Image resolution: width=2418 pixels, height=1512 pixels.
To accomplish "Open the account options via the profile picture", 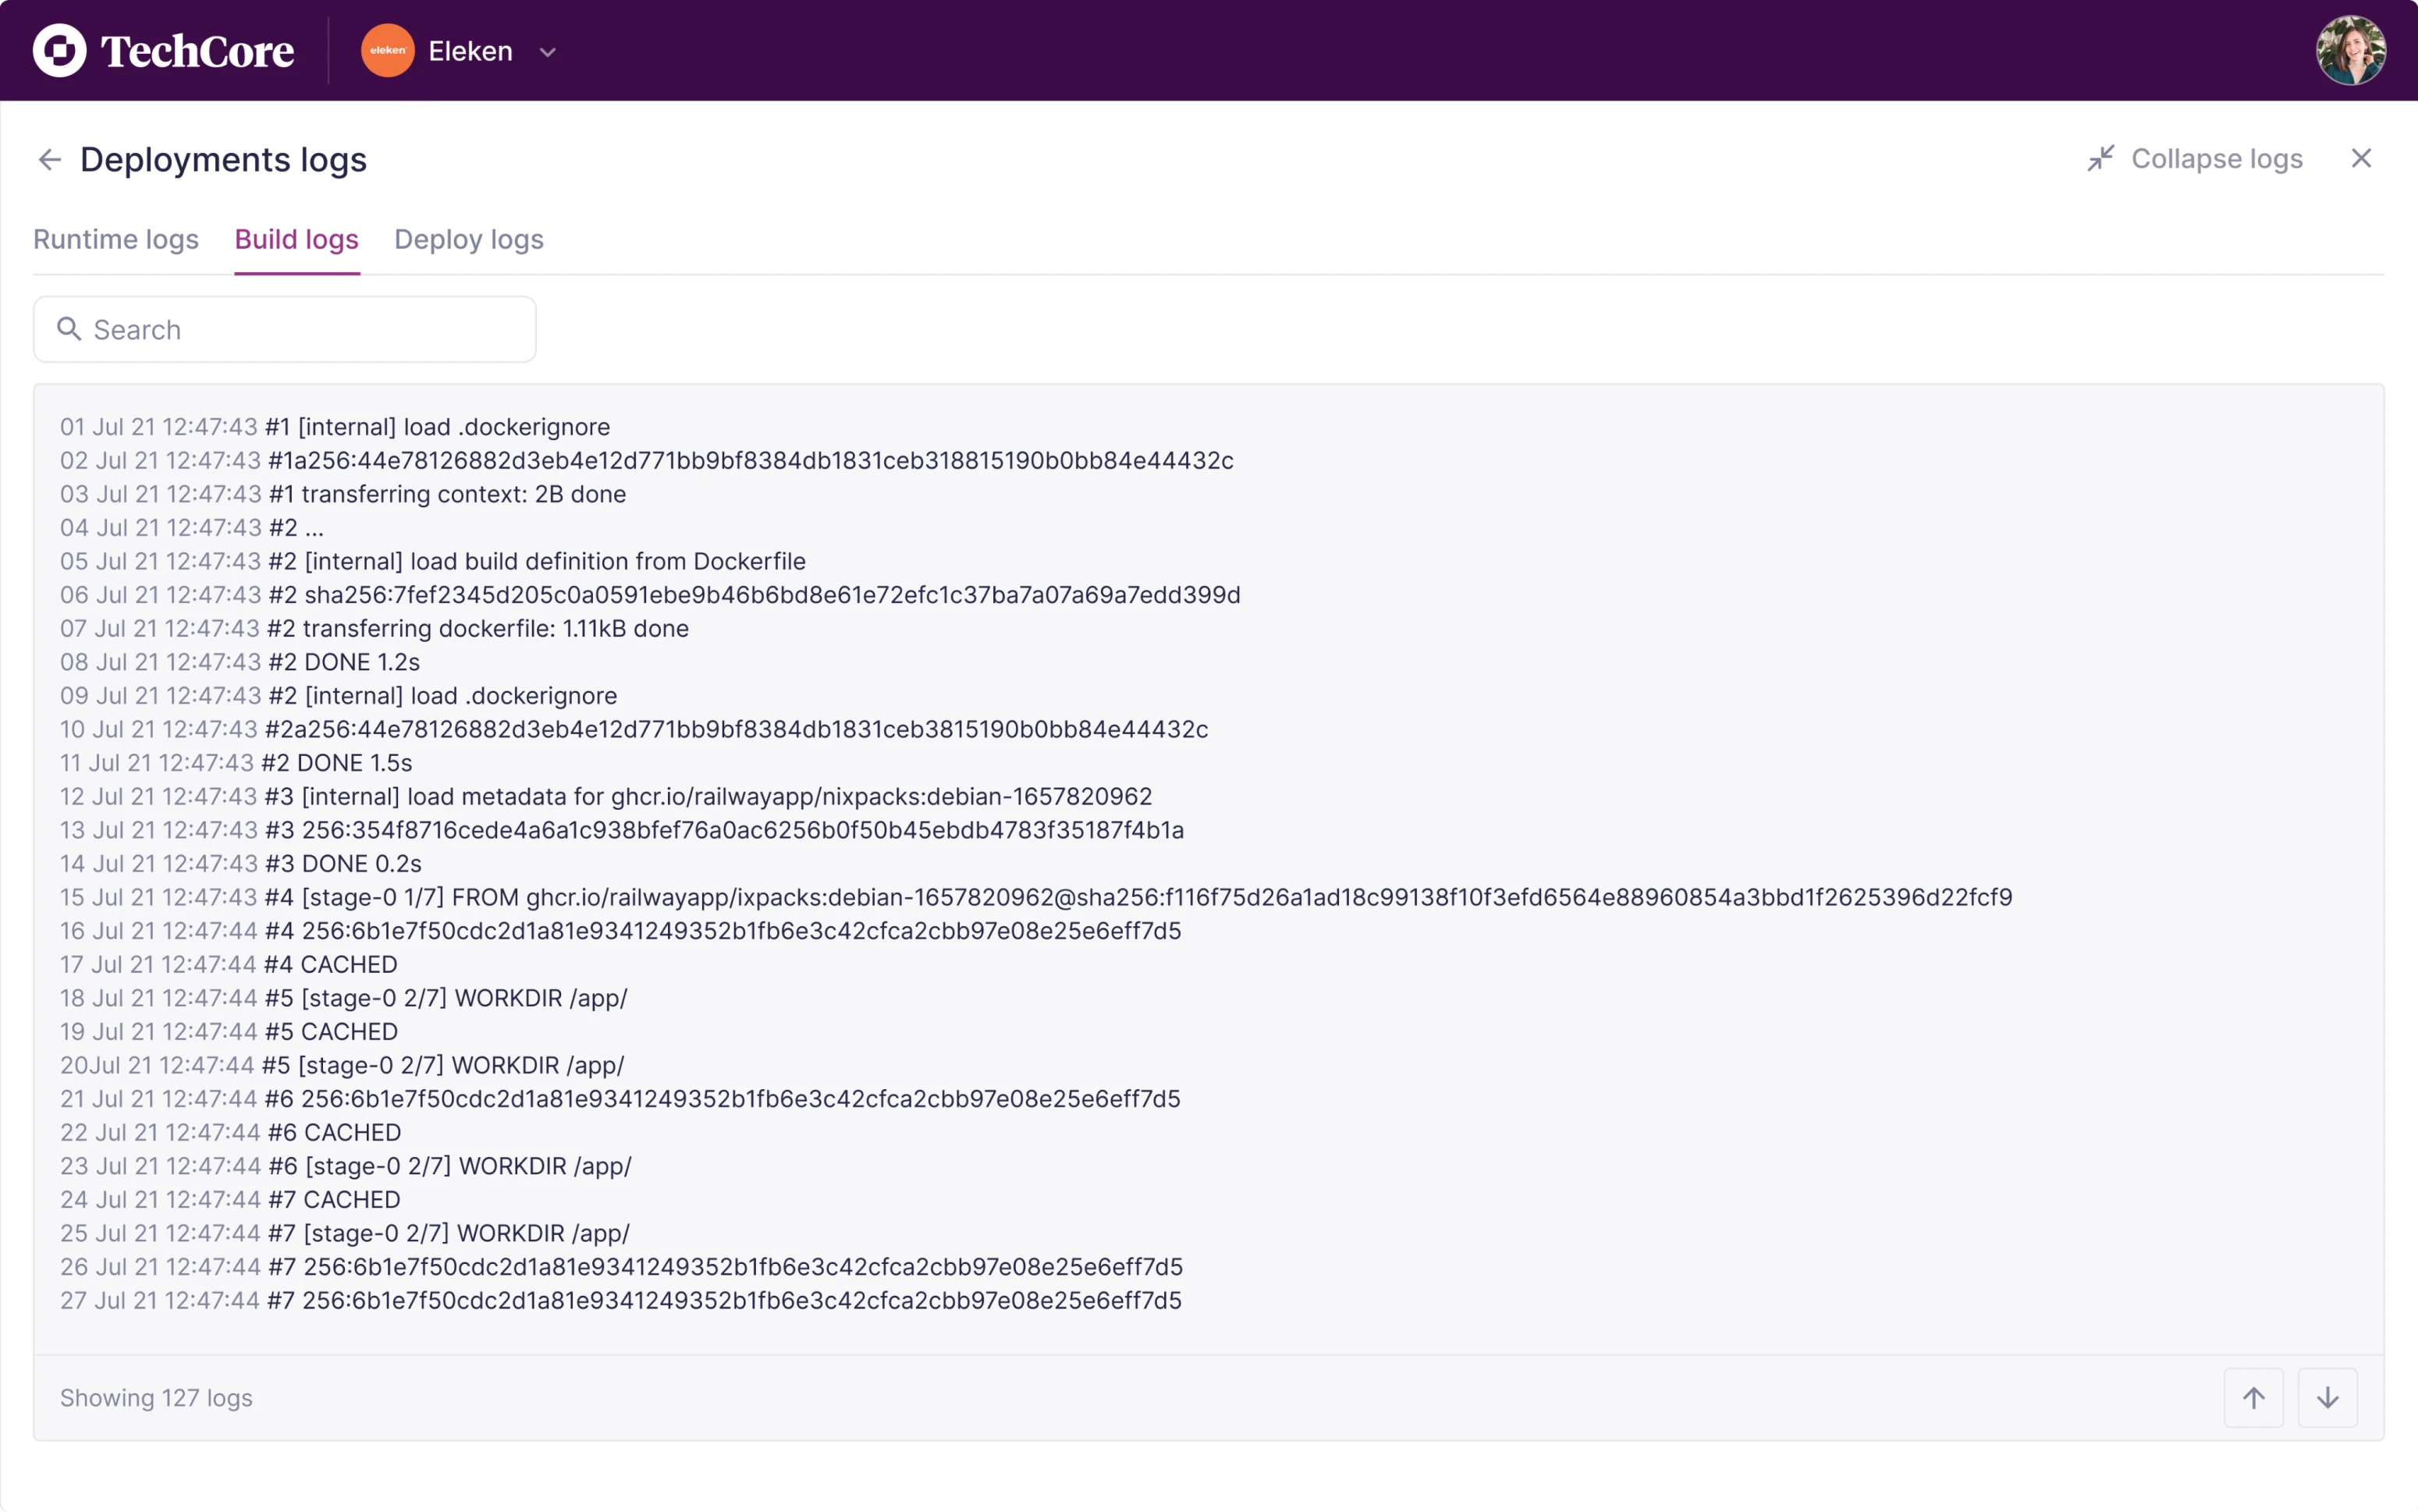I will click(2350, 50).
